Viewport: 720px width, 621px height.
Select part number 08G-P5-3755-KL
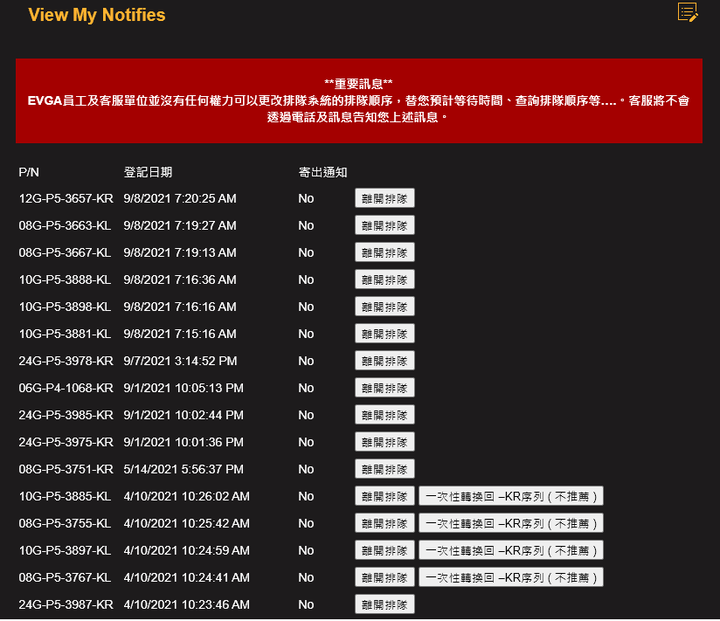click(x=65, y=524)
